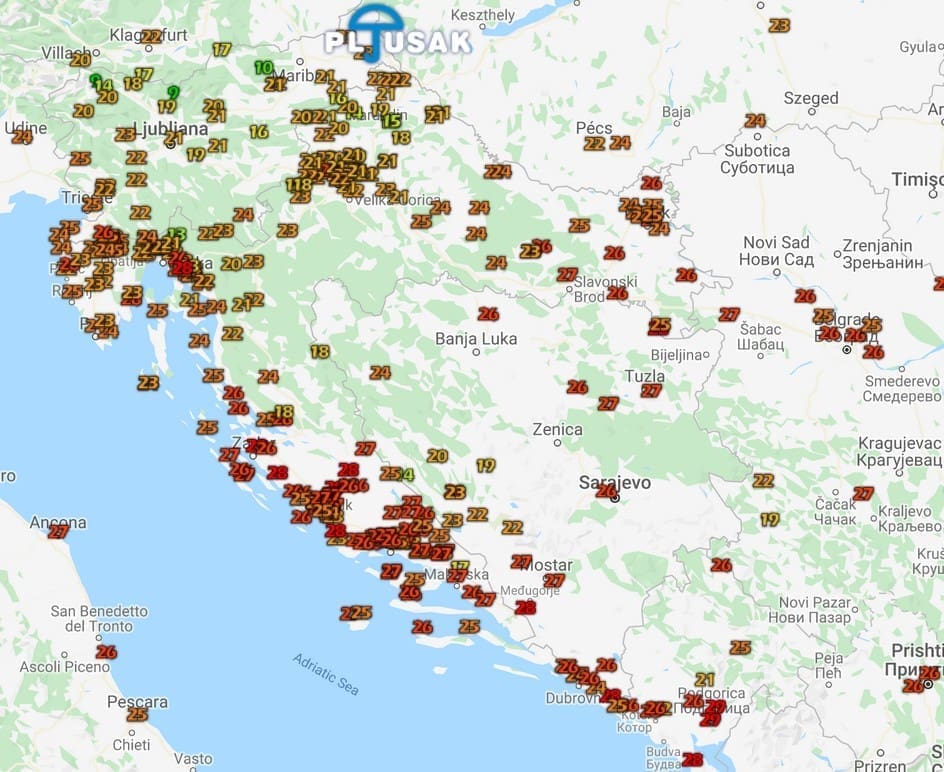Click the 27 marker near Kraljevo
The image size is (944, 772).
[x=863, y=493]
